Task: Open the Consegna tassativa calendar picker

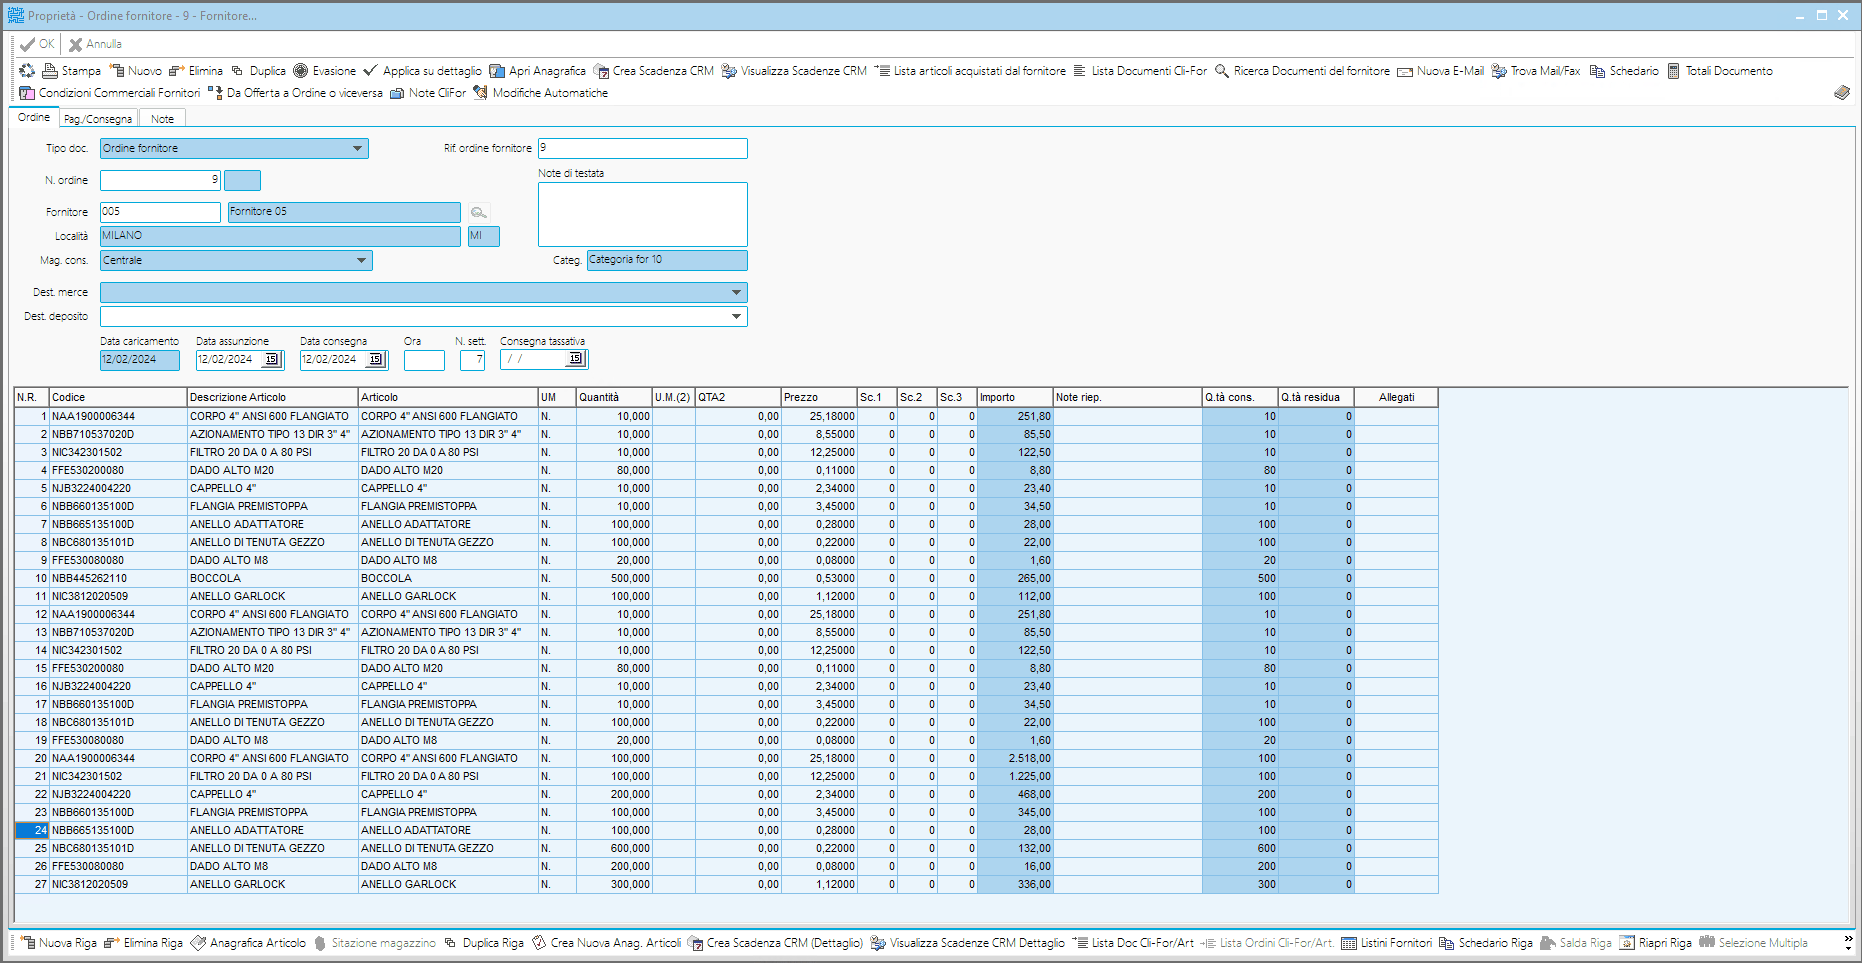Action: pyautogui.click(x=575, y=359)
